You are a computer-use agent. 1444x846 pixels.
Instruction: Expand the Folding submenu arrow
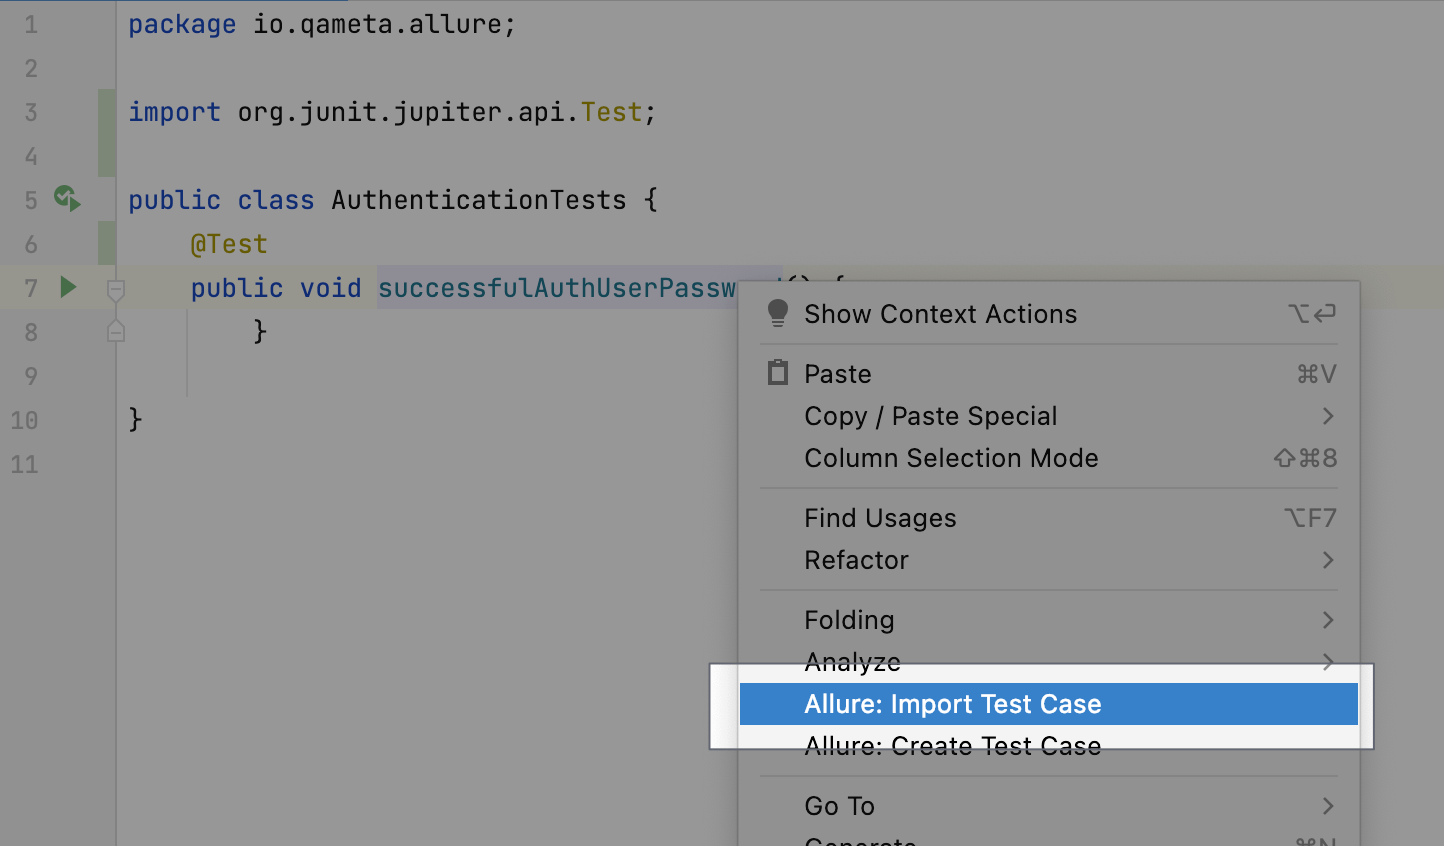click(x=1328, y=620)
